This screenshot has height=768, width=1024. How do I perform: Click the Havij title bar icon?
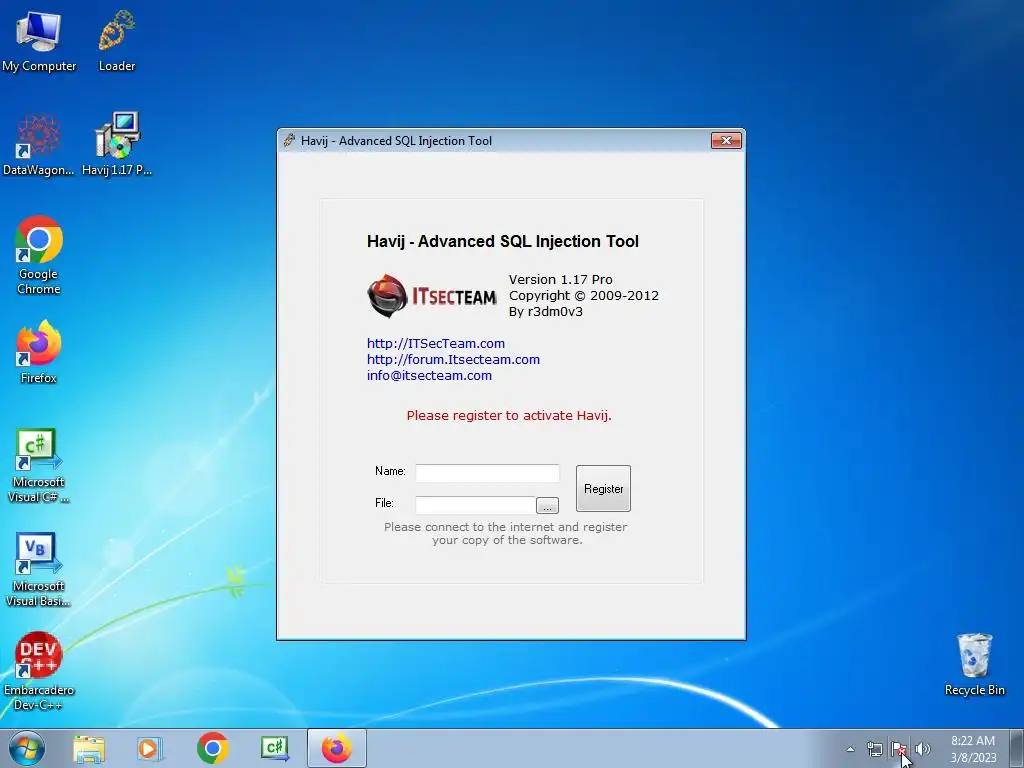coord(289,140)
